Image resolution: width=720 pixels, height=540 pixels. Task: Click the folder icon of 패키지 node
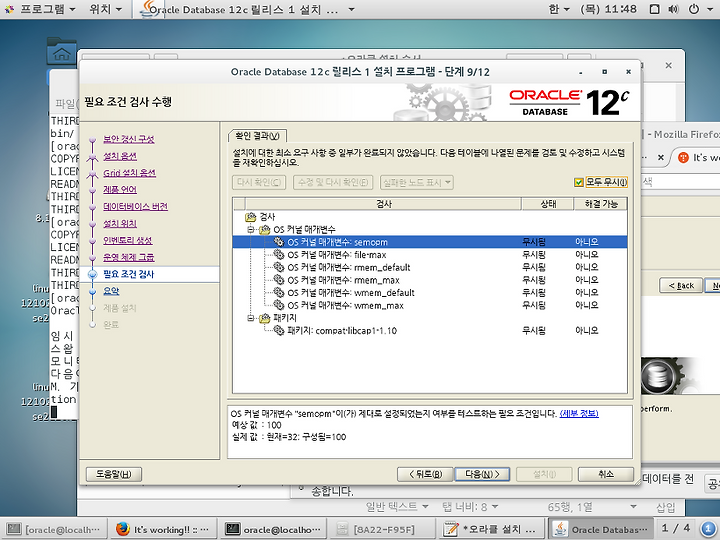point(265,318)
